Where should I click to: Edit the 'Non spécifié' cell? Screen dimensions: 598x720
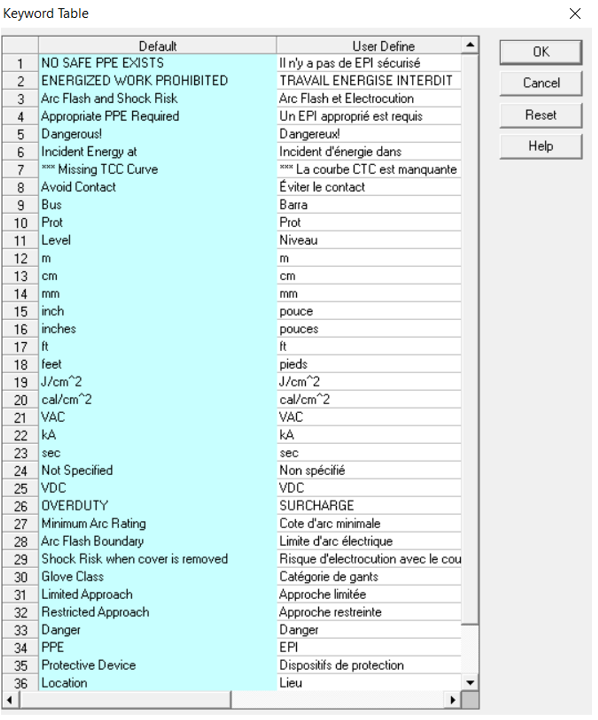(369, 470)
